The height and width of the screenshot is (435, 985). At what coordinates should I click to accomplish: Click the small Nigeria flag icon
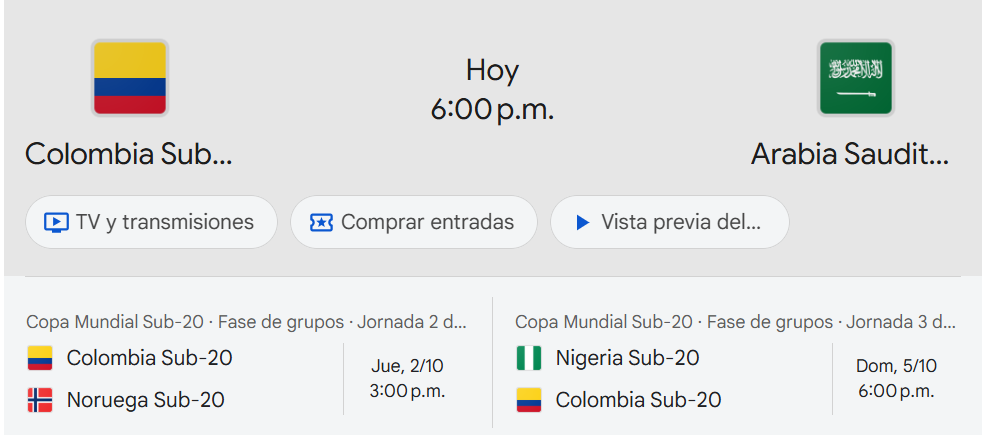pos(529,358)
